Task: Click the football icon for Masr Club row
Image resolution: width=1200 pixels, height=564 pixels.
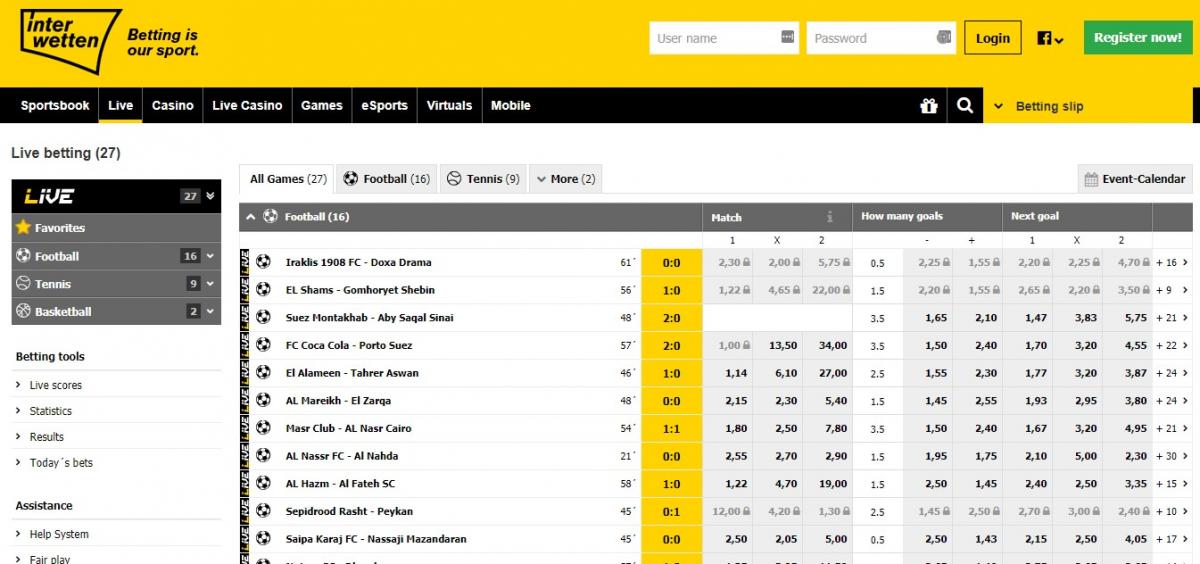Action: click(x=263, y=428)
